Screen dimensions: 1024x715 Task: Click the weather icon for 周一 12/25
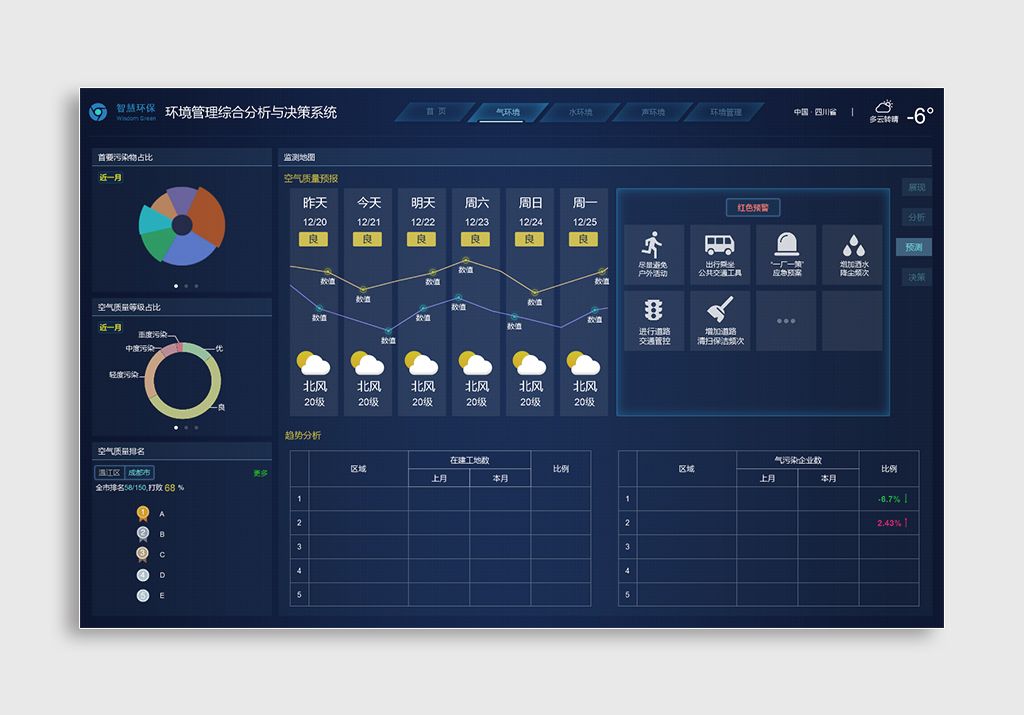pyautogui.click(x=584, y=363)
